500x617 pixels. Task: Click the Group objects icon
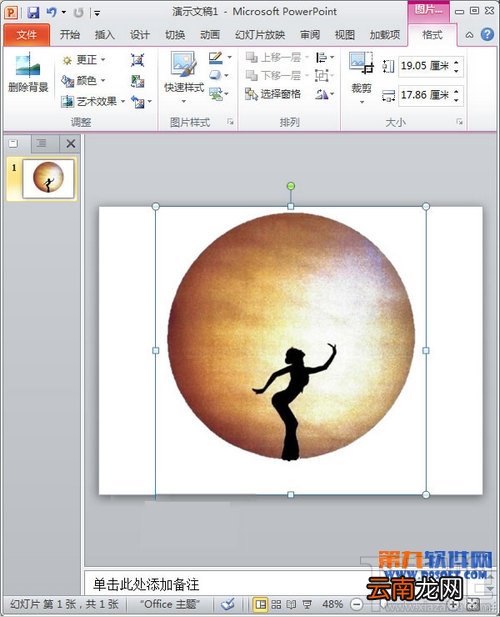click(x=321, y=75)
